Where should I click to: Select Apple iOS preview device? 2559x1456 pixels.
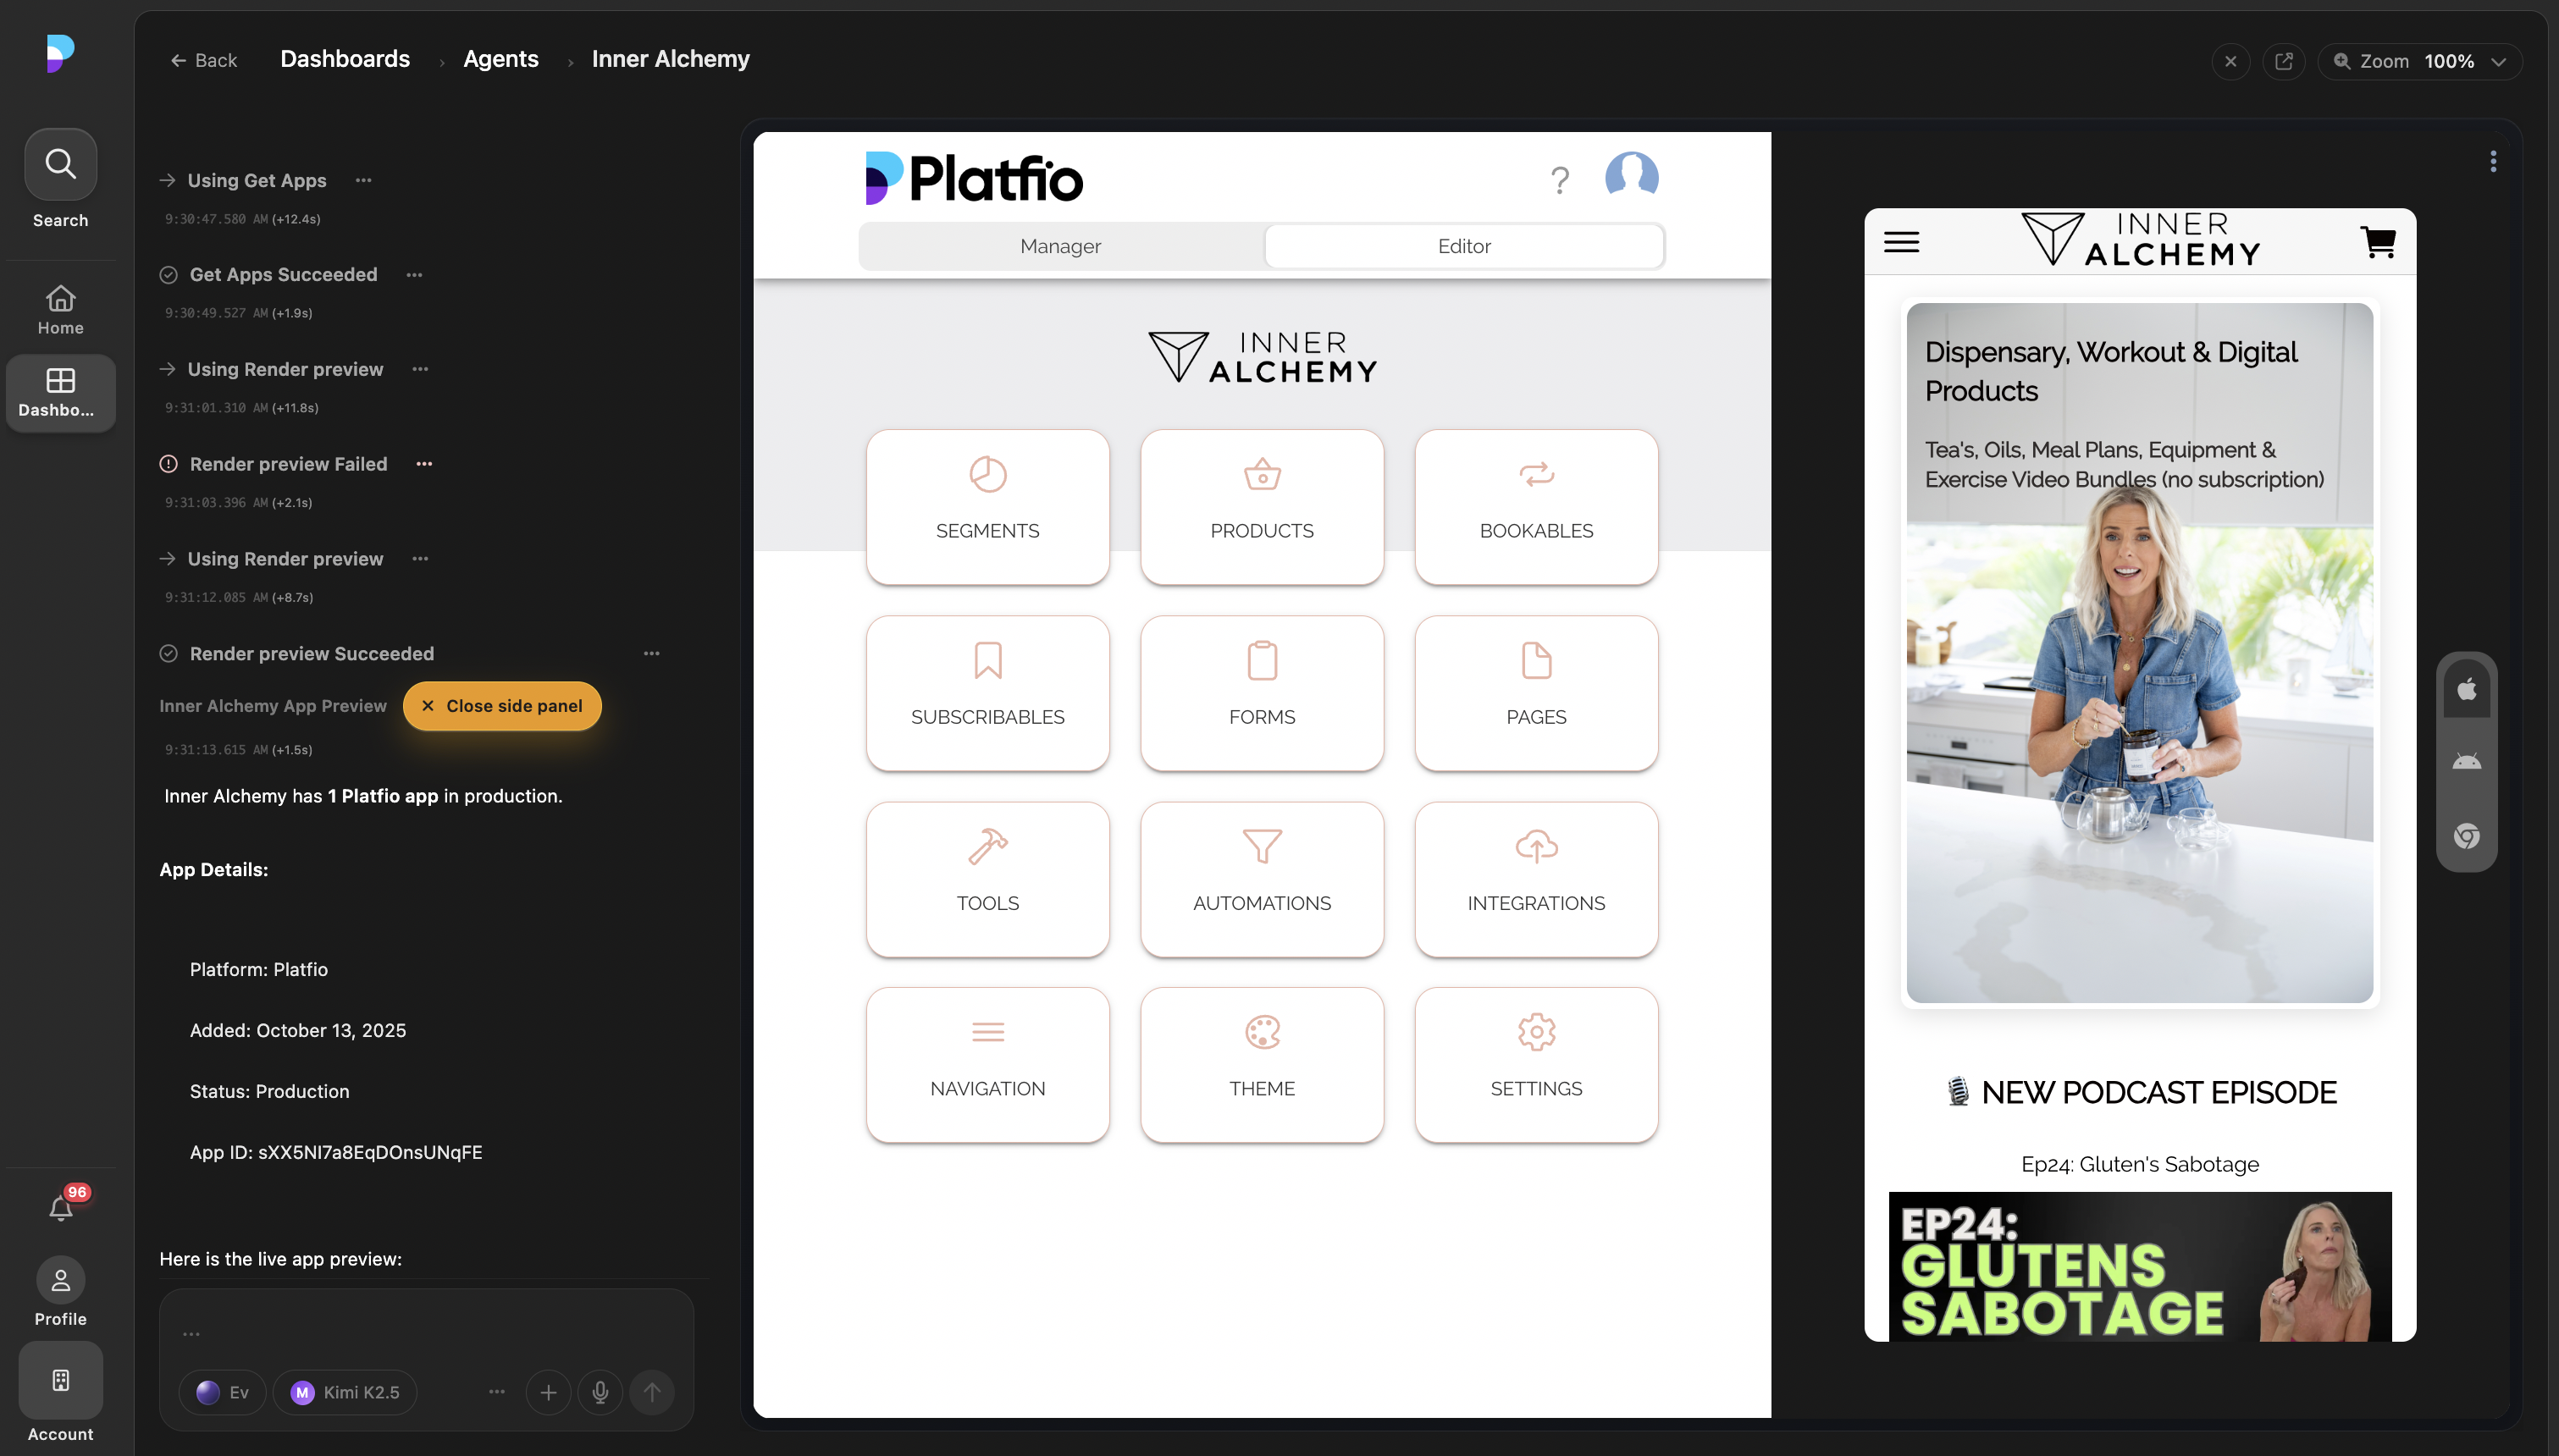[2466, 689]
